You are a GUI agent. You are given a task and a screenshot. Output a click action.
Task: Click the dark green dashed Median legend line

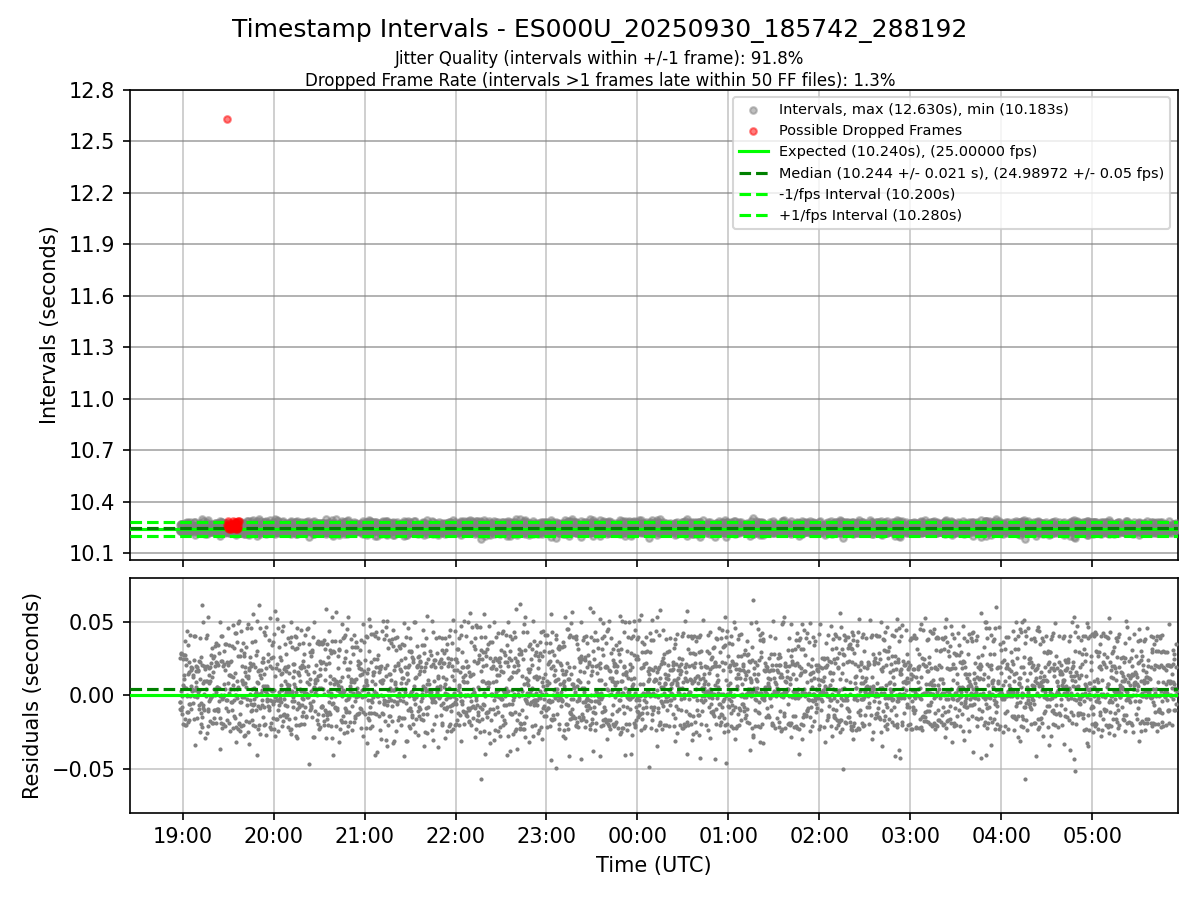[x=753, y=173]
